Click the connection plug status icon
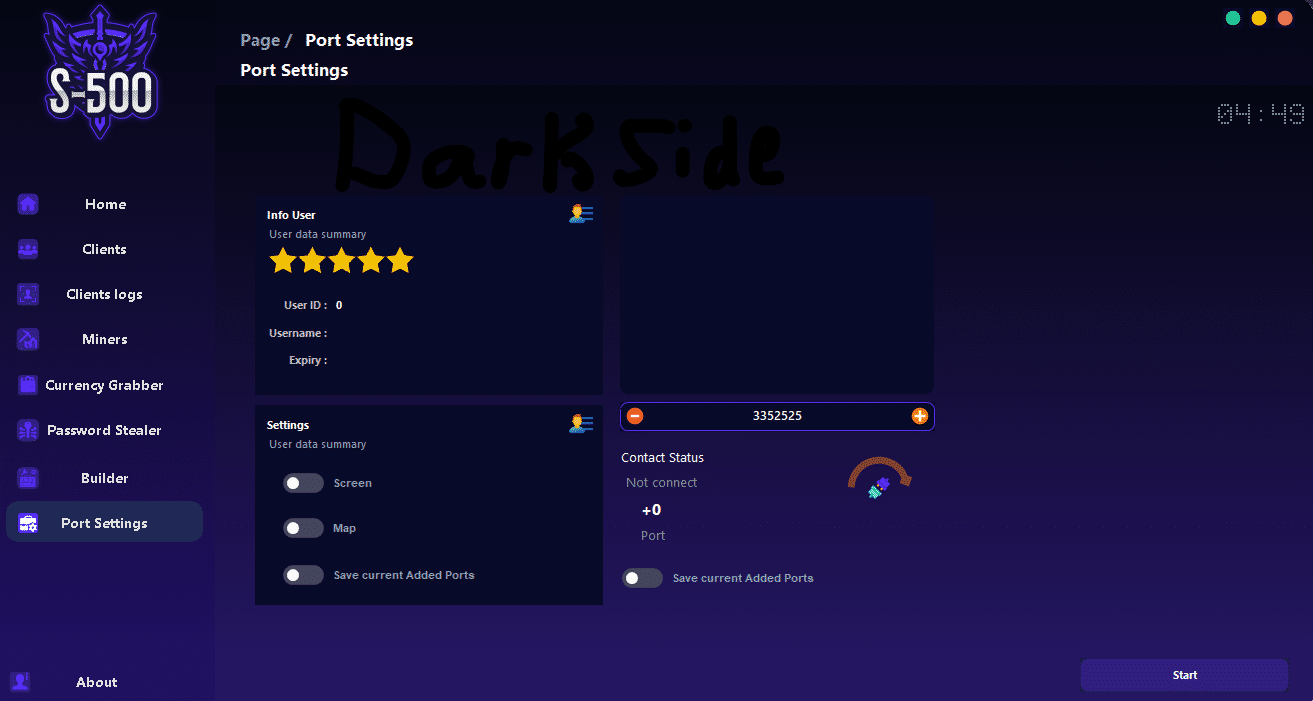 click(x=879, y=488)
